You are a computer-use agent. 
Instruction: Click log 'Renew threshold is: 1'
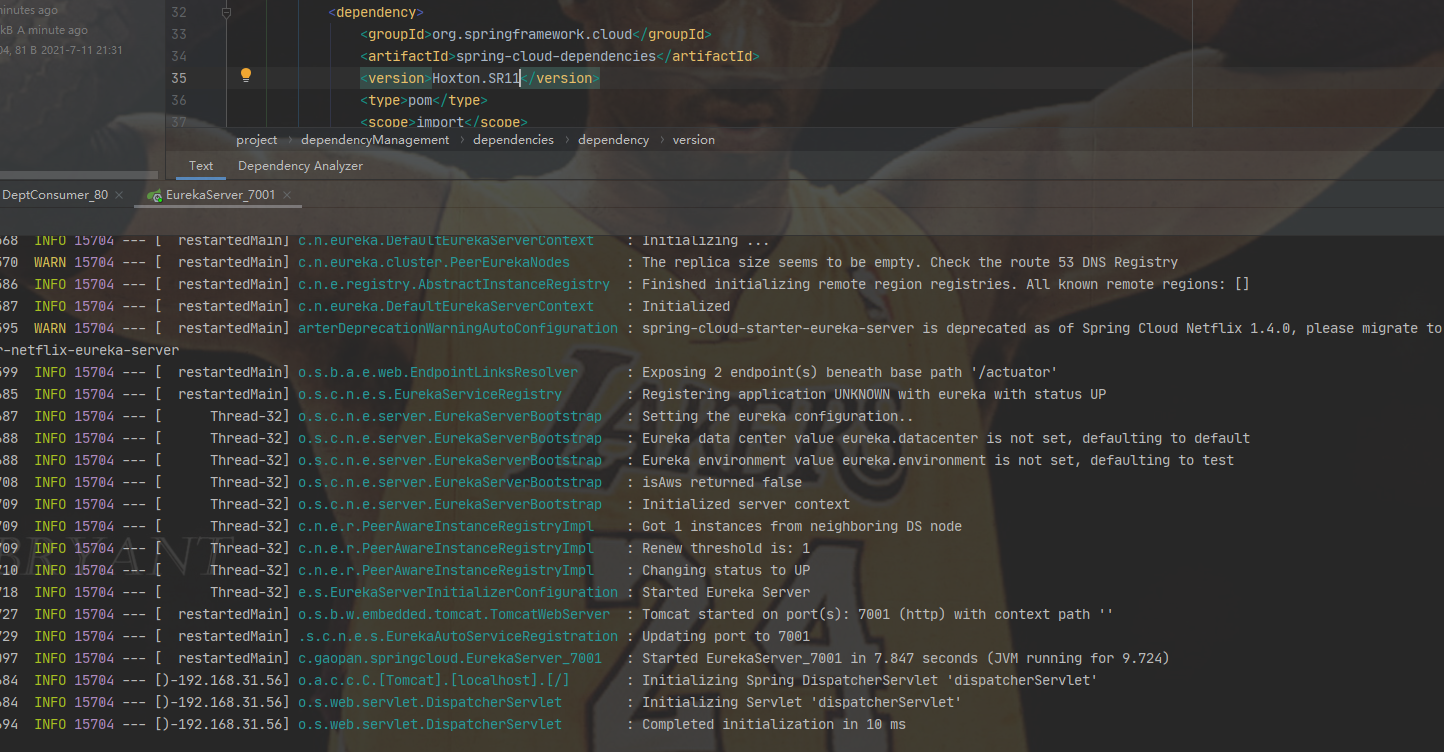point(726,548)
